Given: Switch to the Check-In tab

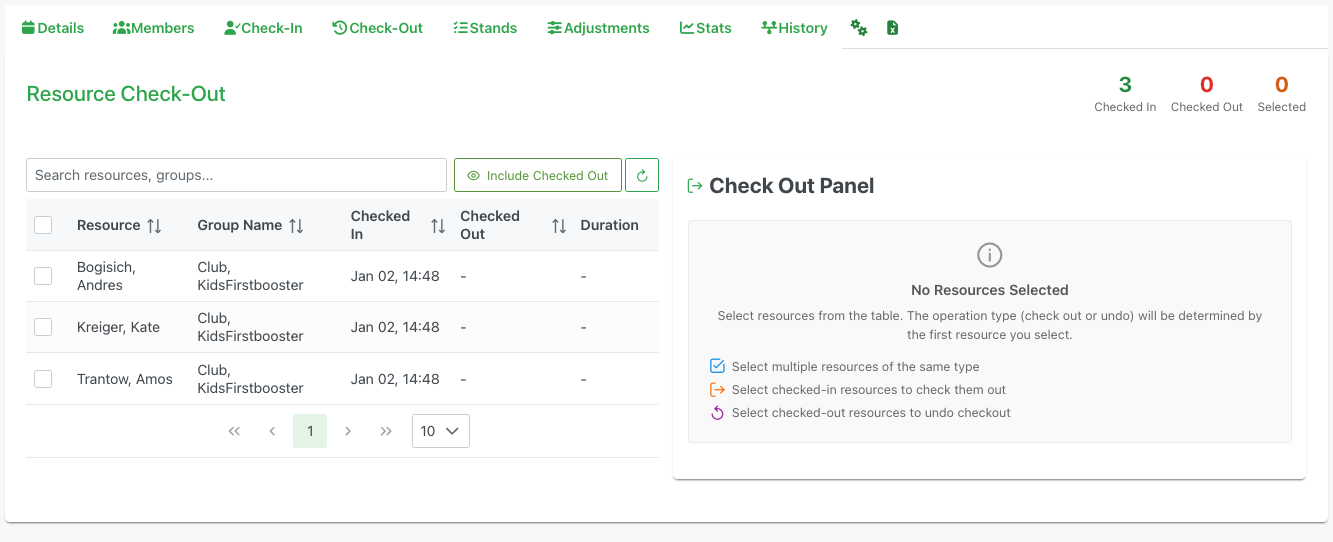Looking at the screenshot, I should (x=263, y=28).
